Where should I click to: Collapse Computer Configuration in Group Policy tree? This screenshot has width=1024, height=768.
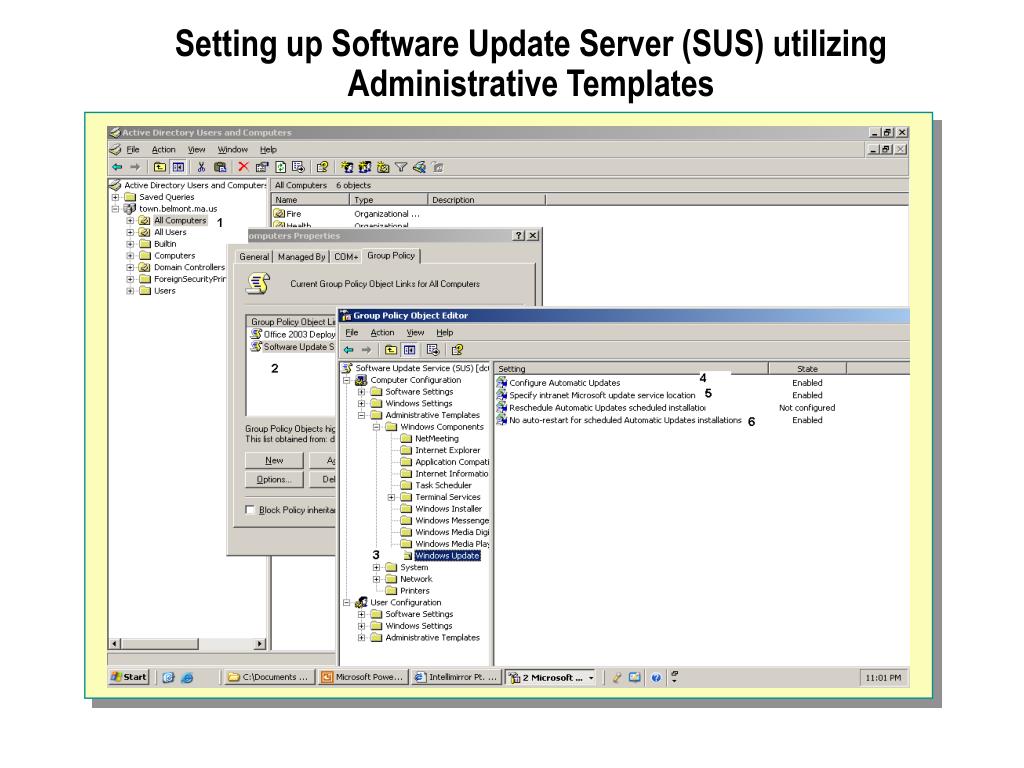tap(347, 380)
